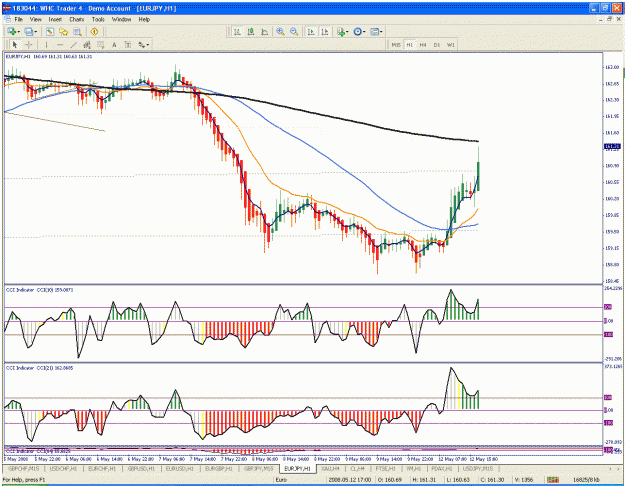Switch timeframe to W1
Viewport: 625px width, 486px height.
click(x=451, y=45)
